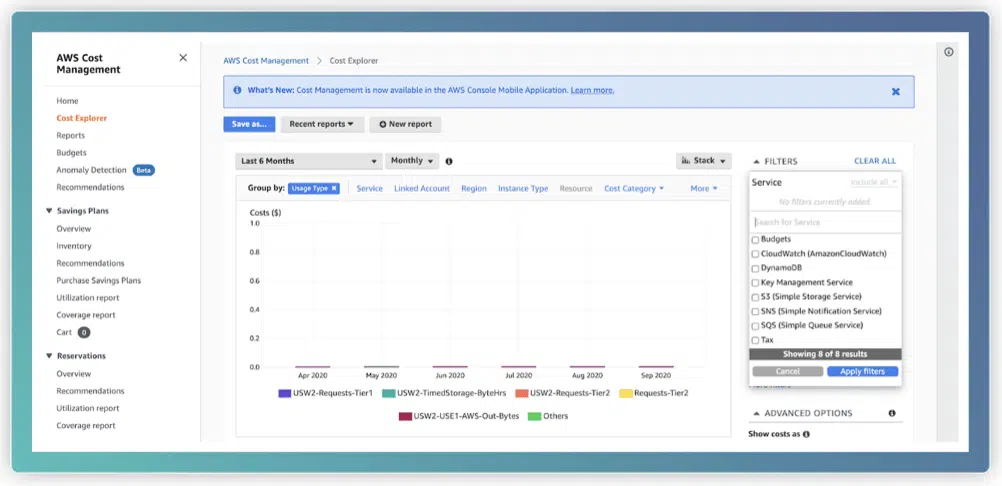Screen dimensions: 1002x486
Task: Open Anomaly Detection in the sidebar
Action: [91, 171]
